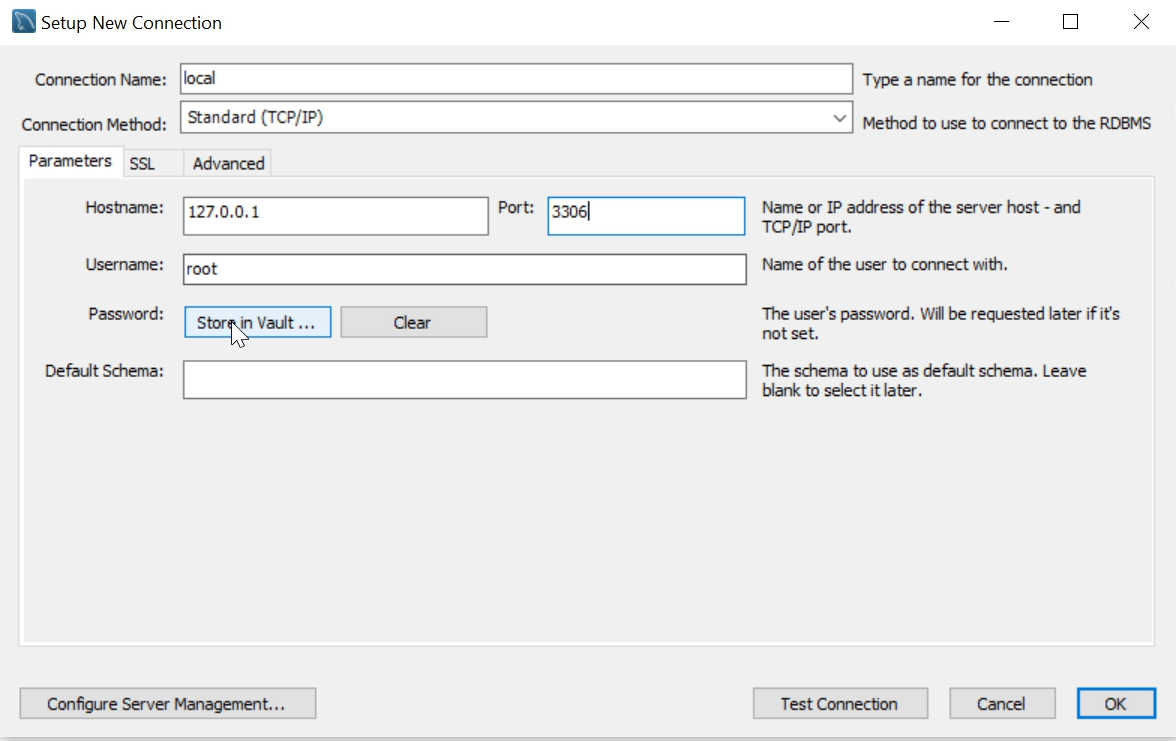Open Configure Server Management

coord(167,703)
